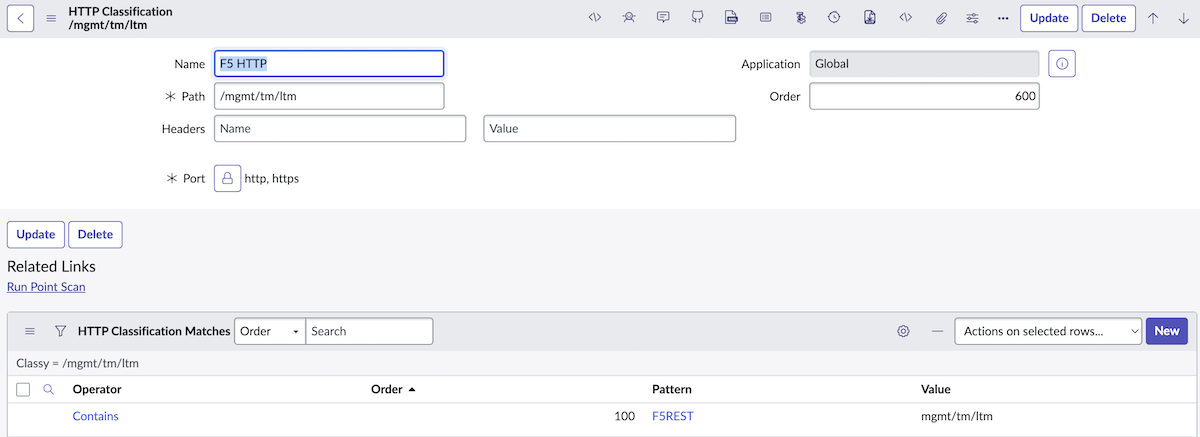Click the hierarchy tree icon

tap(800, 18)
